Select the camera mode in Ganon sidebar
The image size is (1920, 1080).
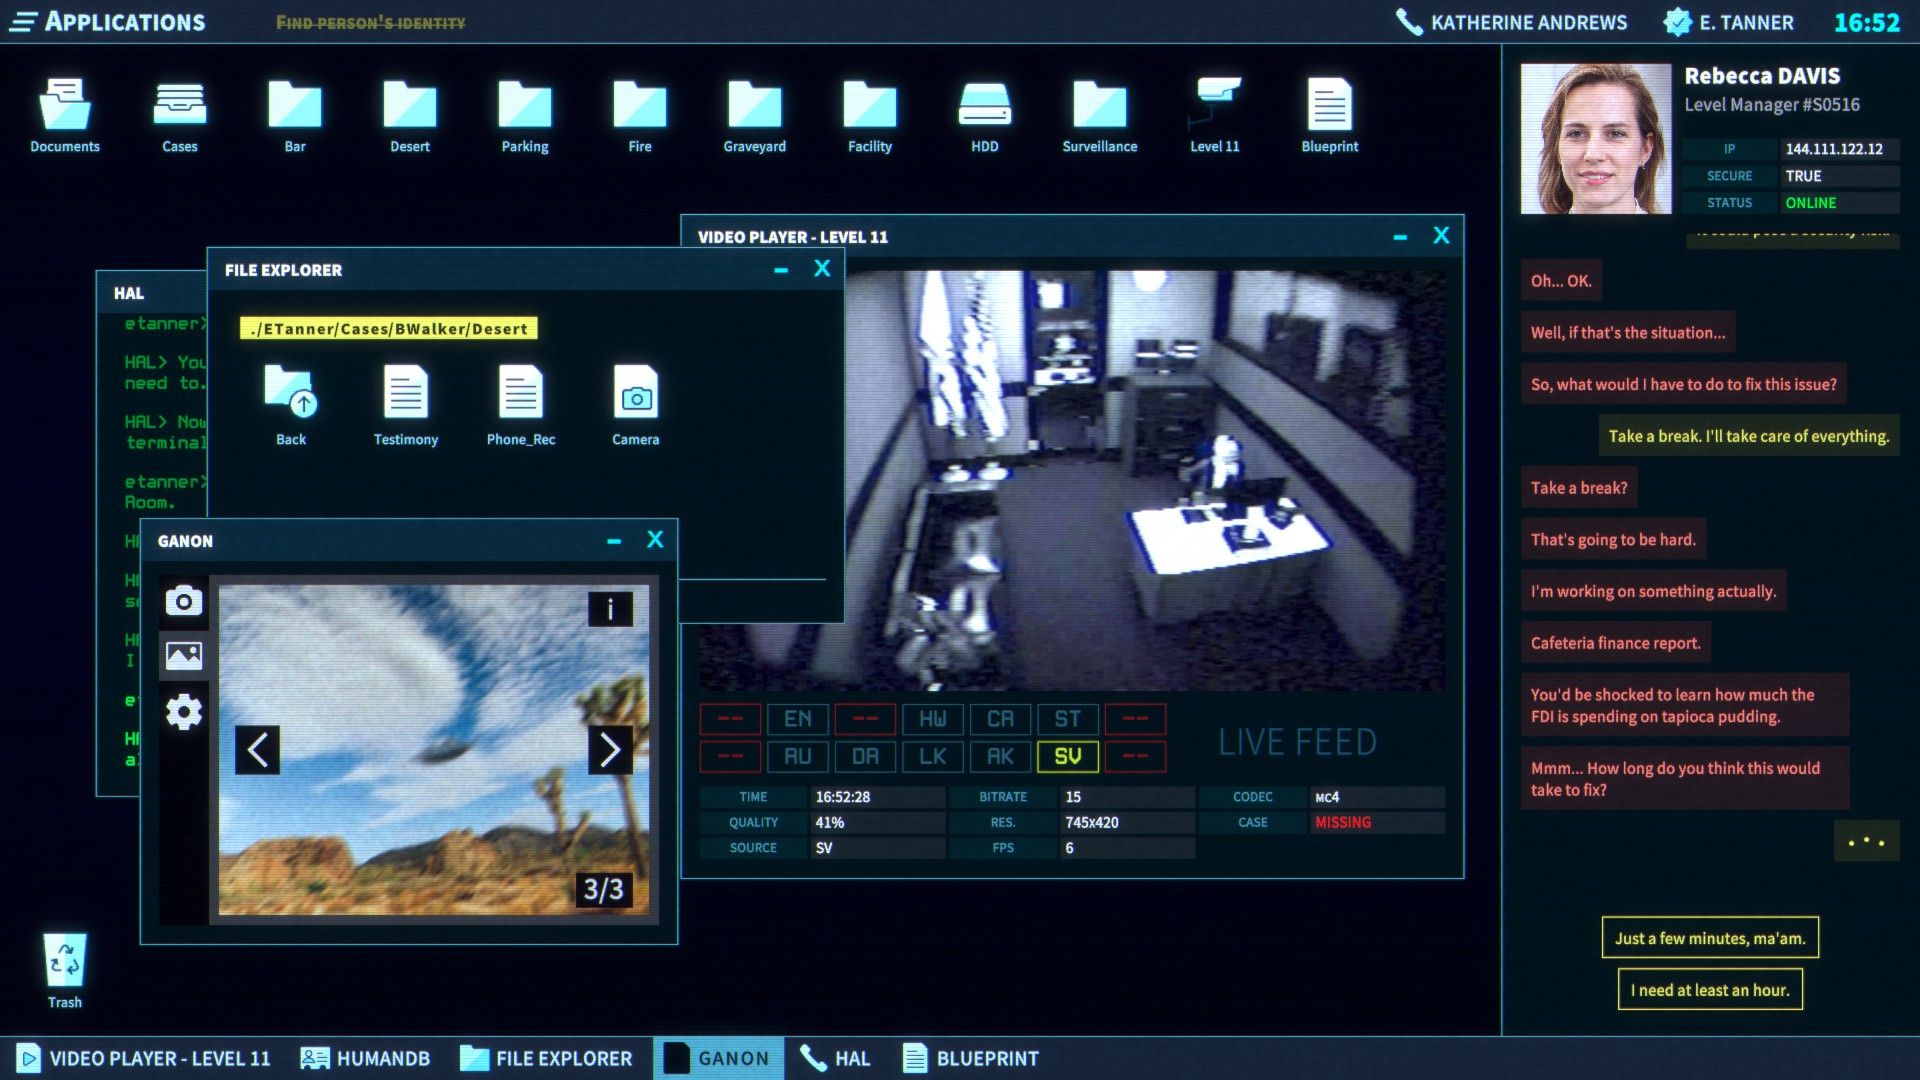[x=184, y=601]
